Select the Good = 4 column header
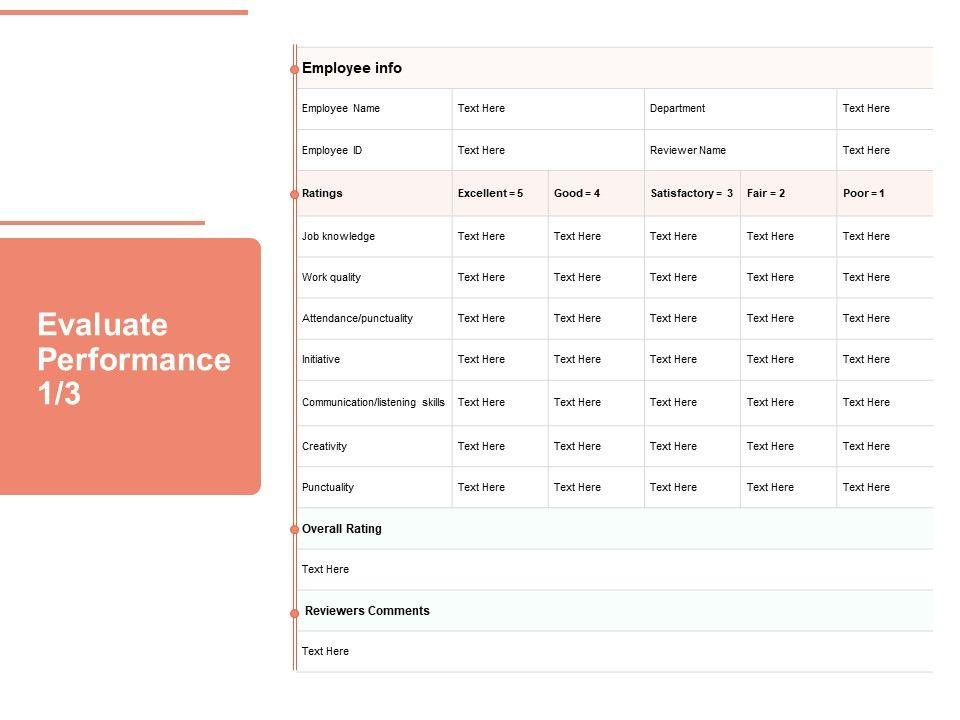960x720 pixels. [577, 194]
